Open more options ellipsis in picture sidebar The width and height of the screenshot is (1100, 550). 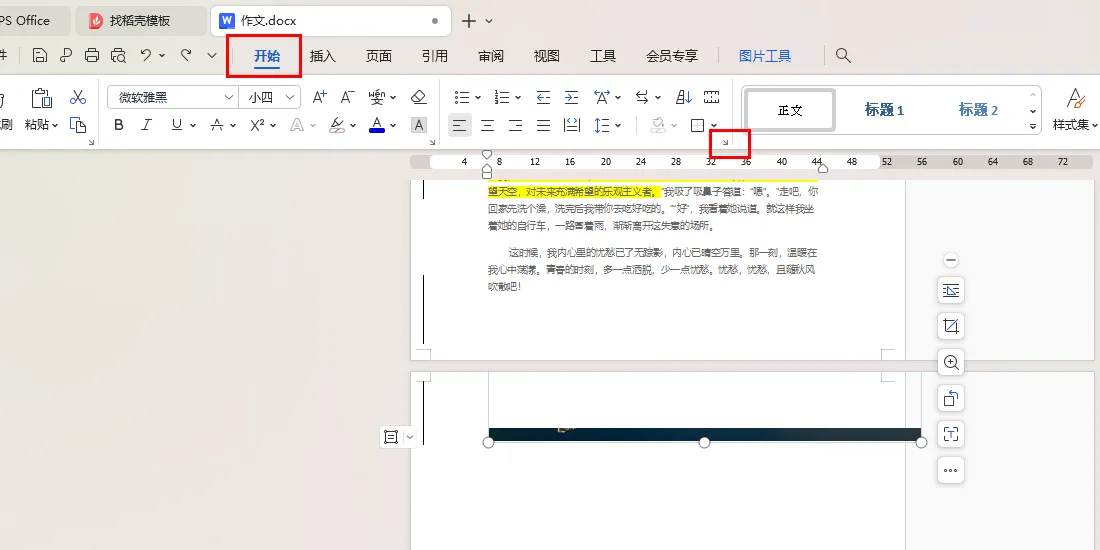pyautogui.click(x=951, y=471)
